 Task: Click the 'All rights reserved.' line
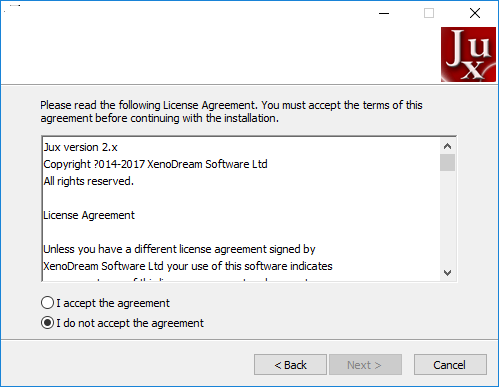click(89, 181)
